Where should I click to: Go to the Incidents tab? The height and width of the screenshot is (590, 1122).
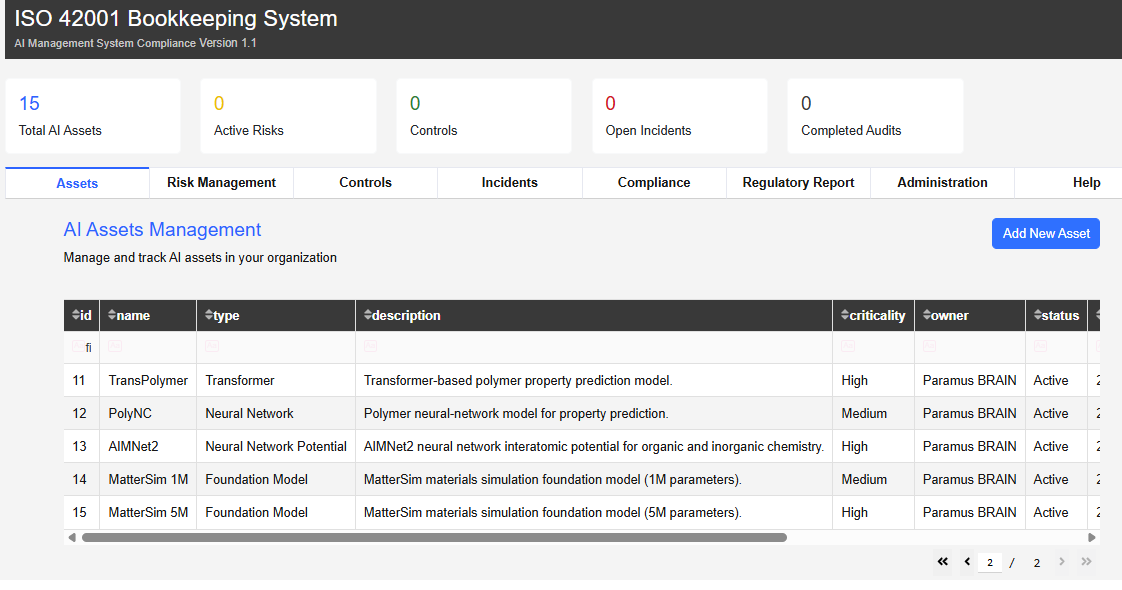click(509, 182)
